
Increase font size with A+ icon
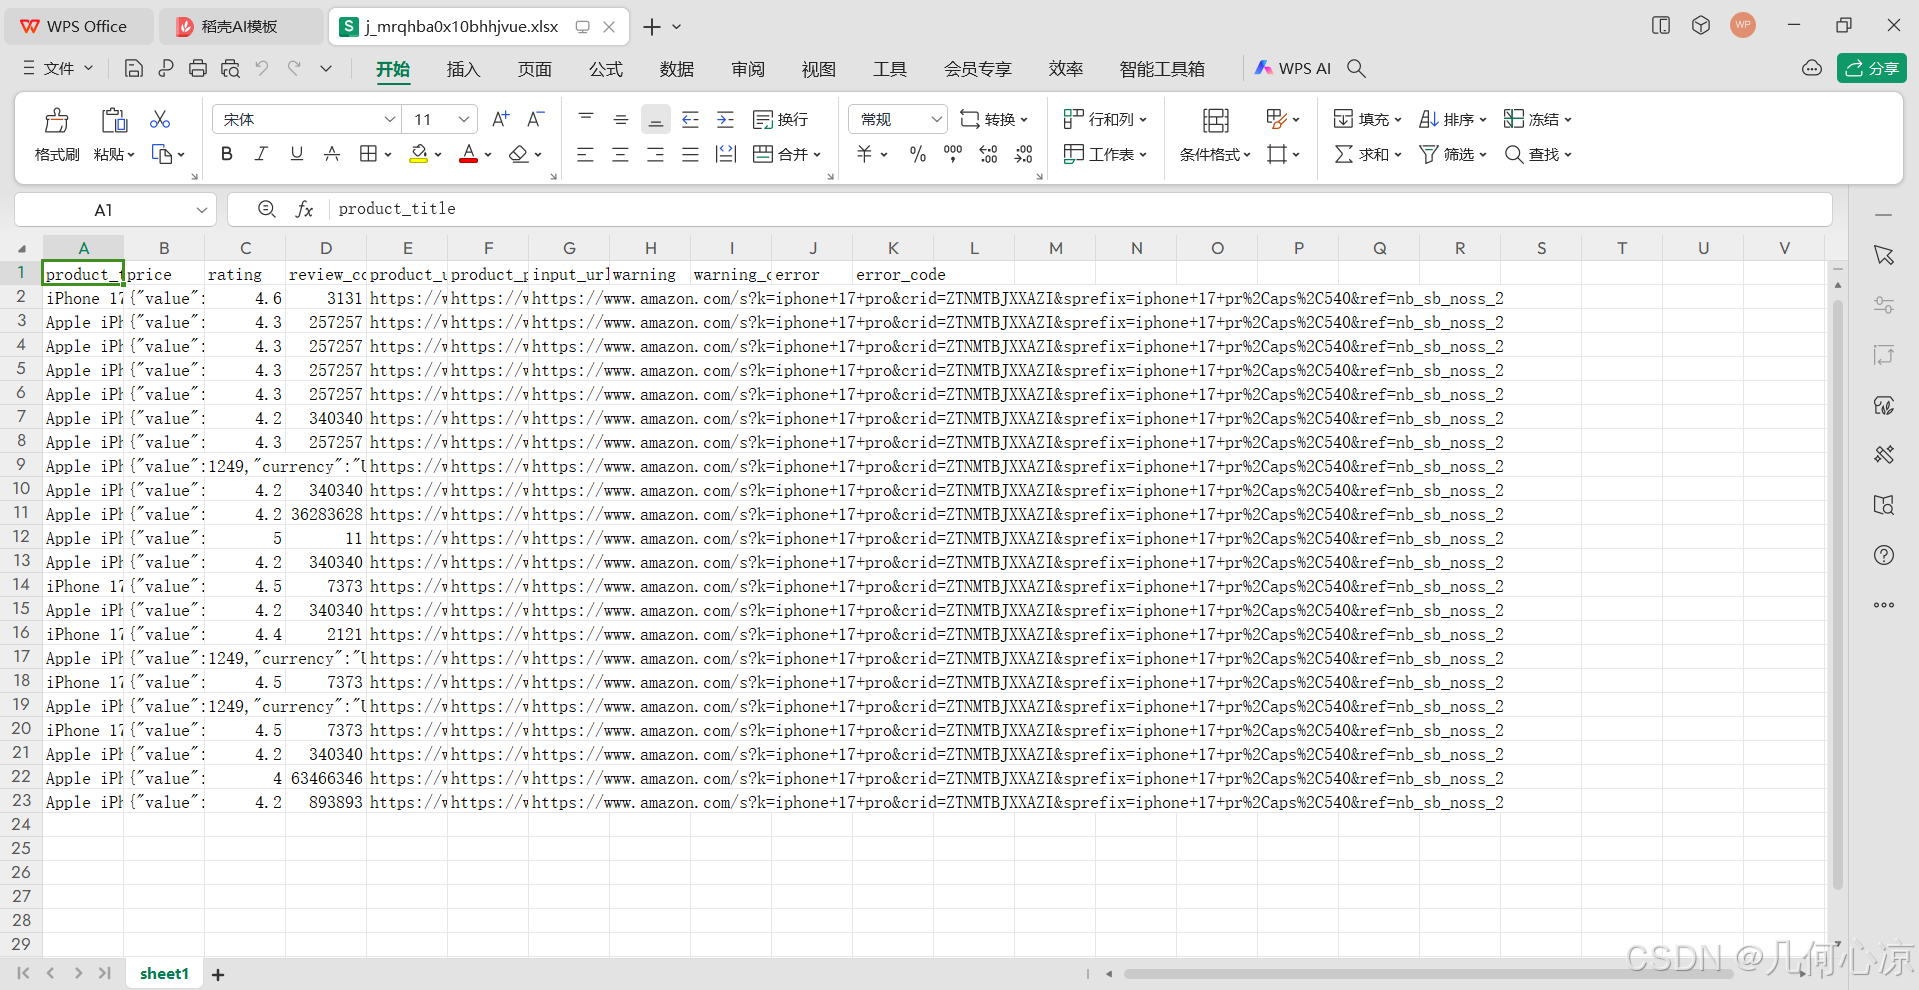click(x=501, y=119)
